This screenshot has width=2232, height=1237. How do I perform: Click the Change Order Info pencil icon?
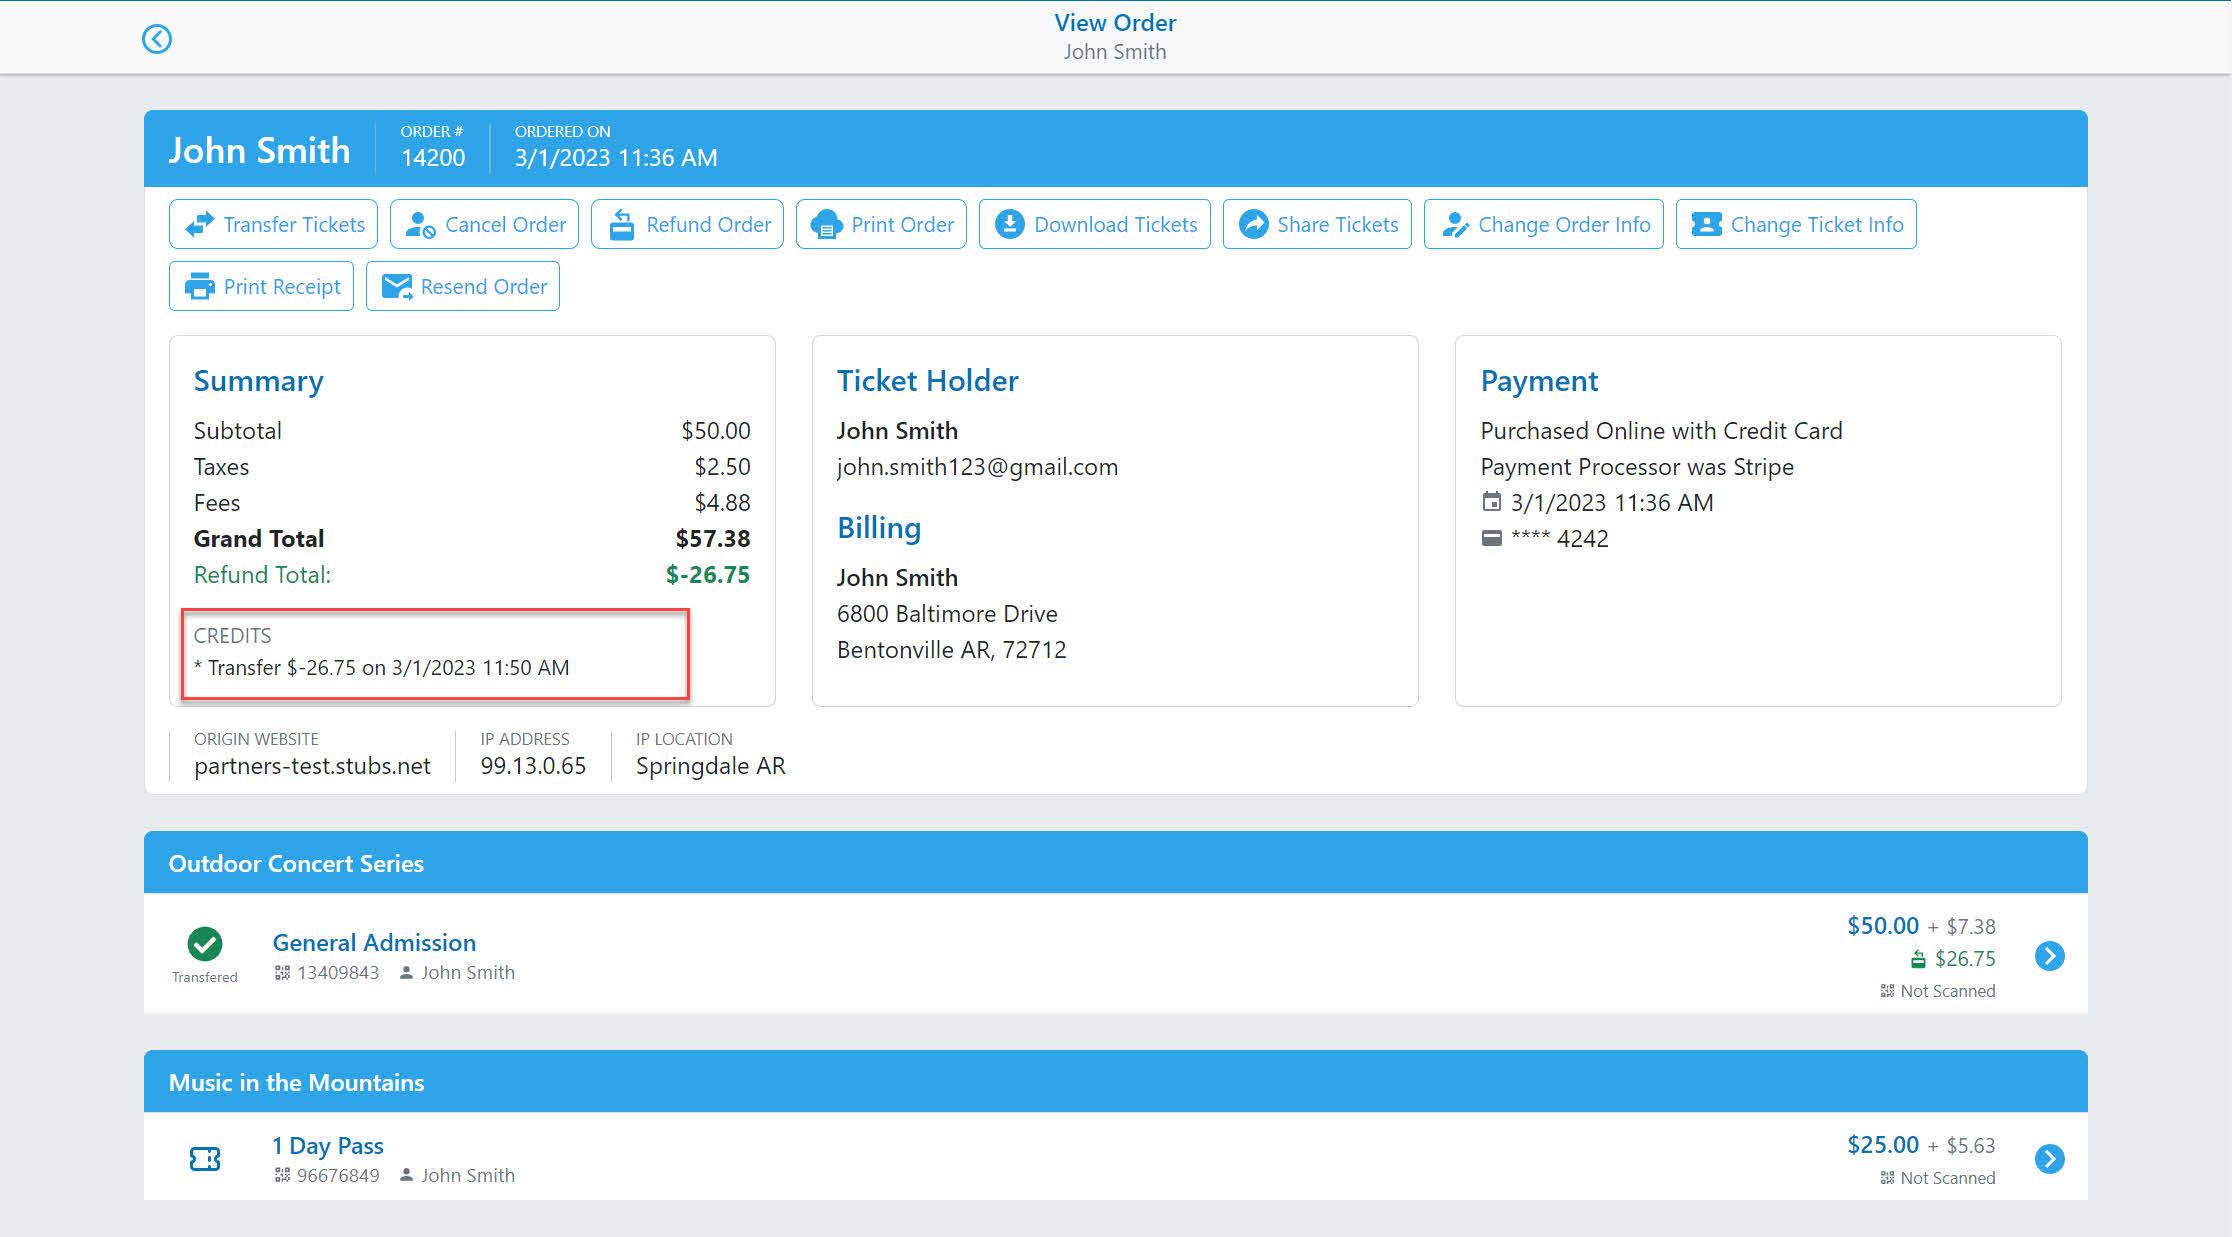pos(1455,225)
